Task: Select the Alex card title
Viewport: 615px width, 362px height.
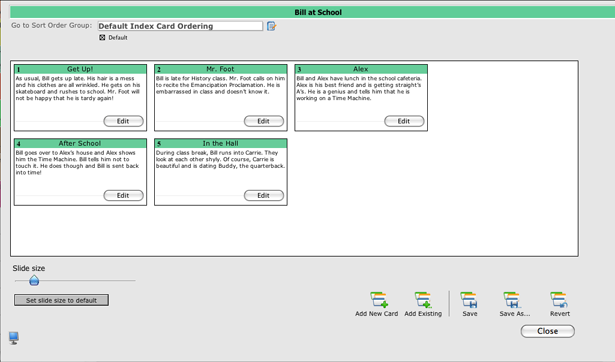Action: [x=360, y=69]
